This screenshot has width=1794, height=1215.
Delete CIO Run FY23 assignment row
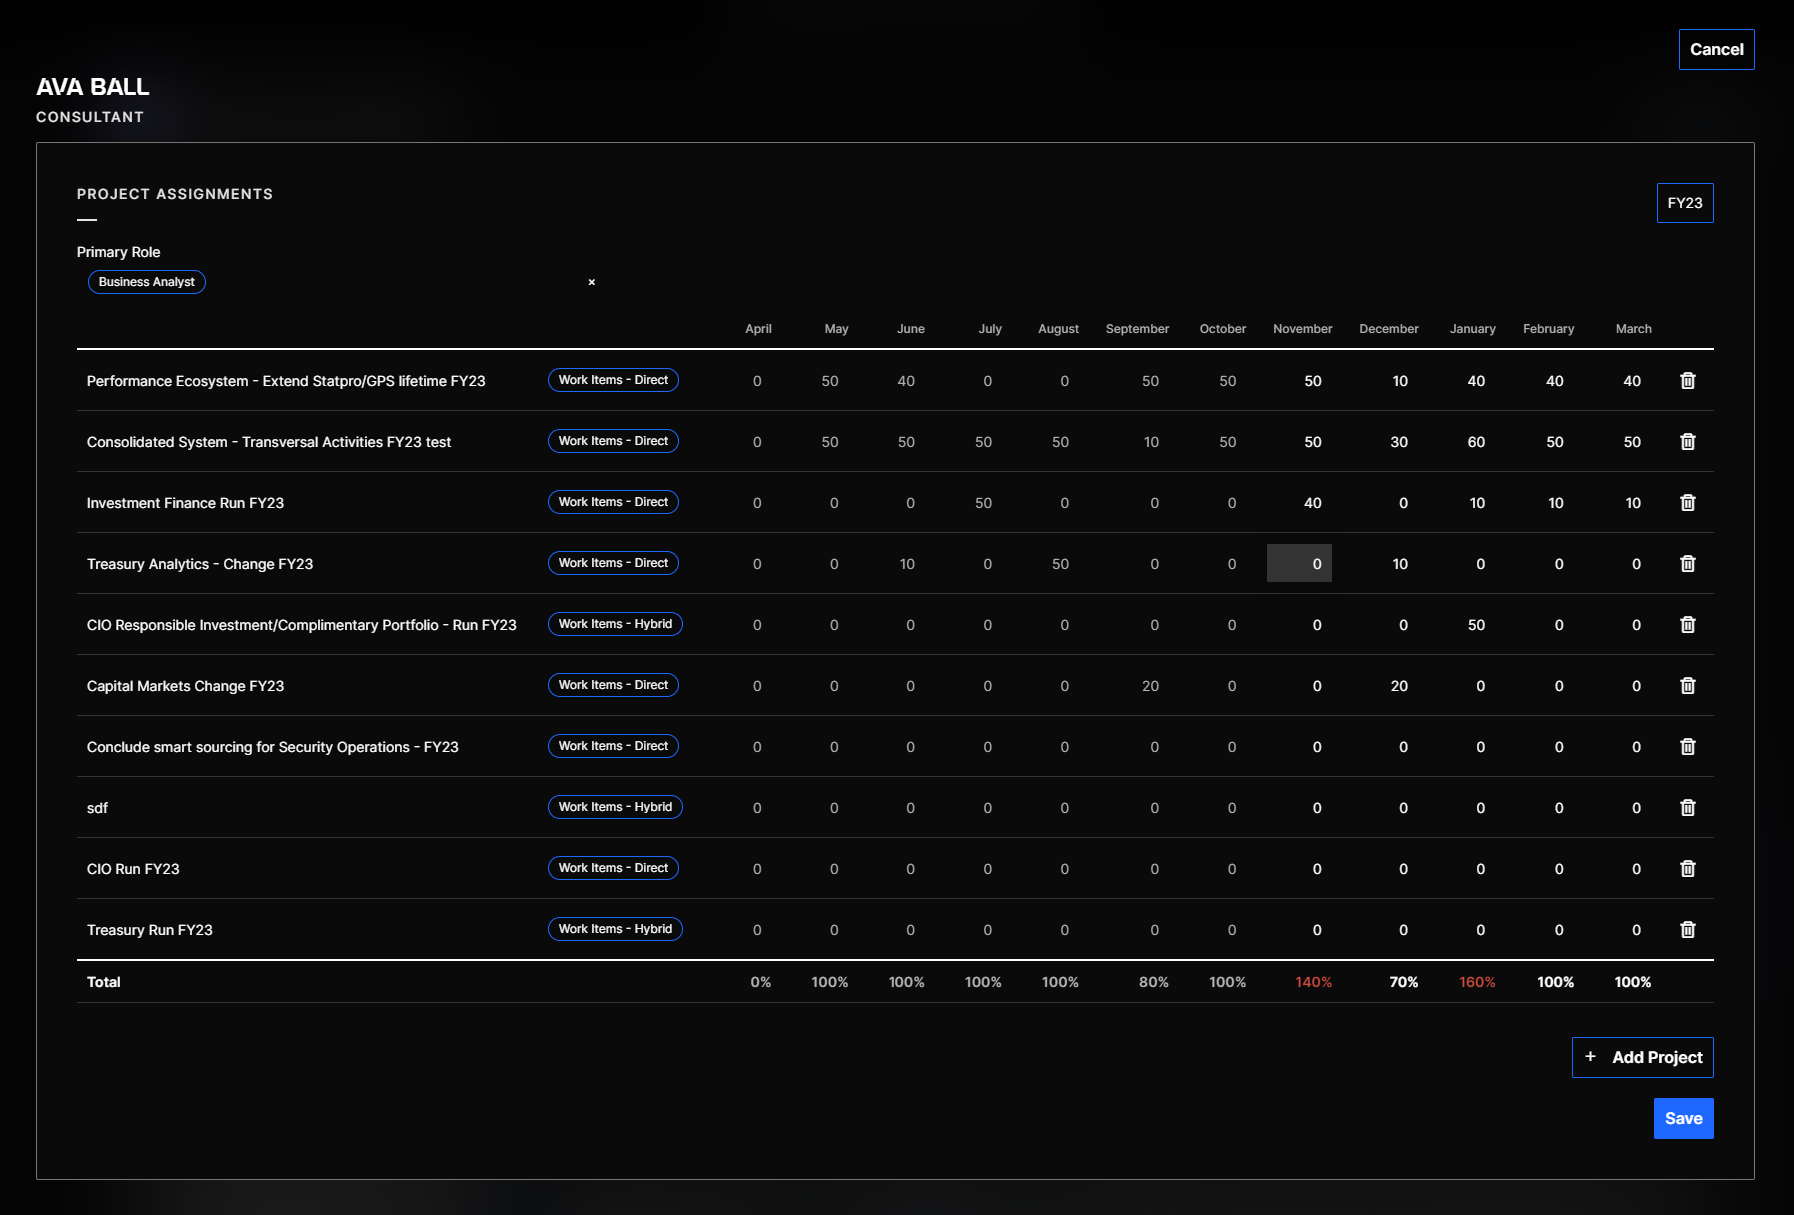[1687, 869]
